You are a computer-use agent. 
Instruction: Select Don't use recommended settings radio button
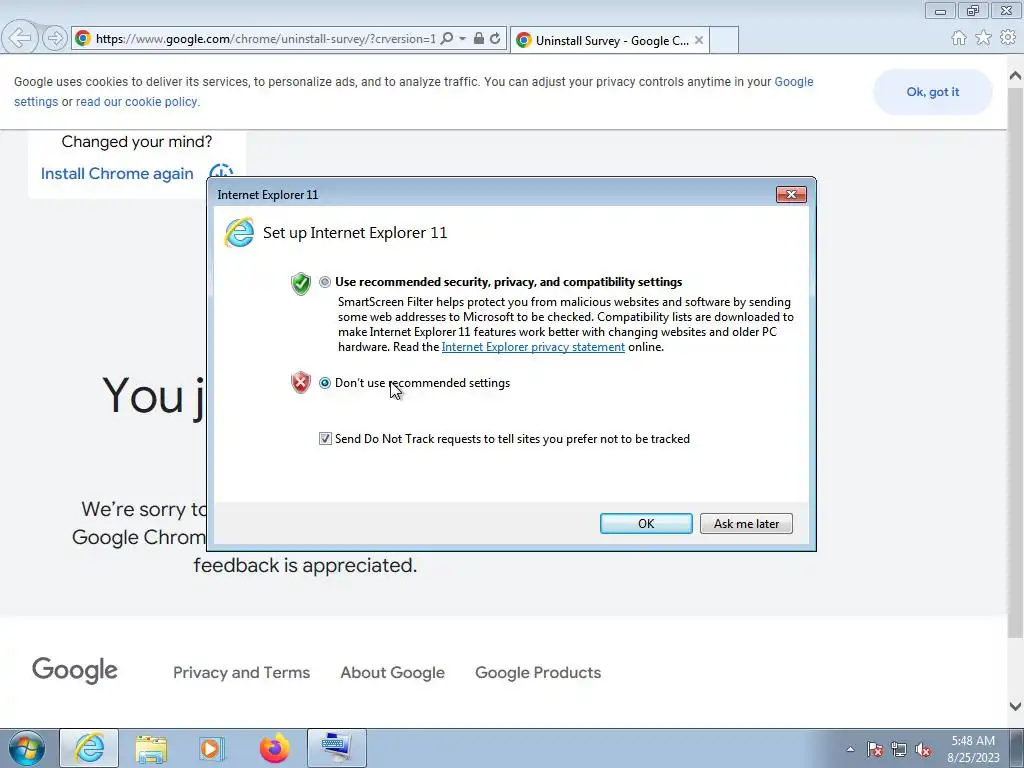tap(325, 383)
